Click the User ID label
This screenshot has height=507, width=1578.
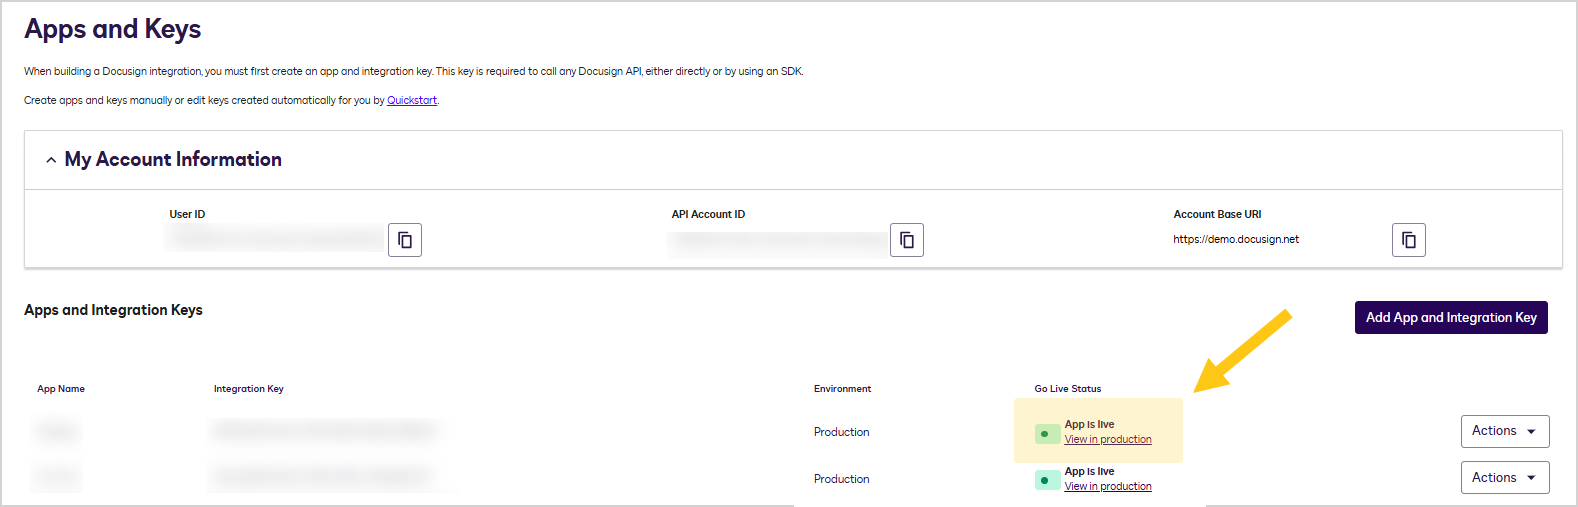(187, 214)
